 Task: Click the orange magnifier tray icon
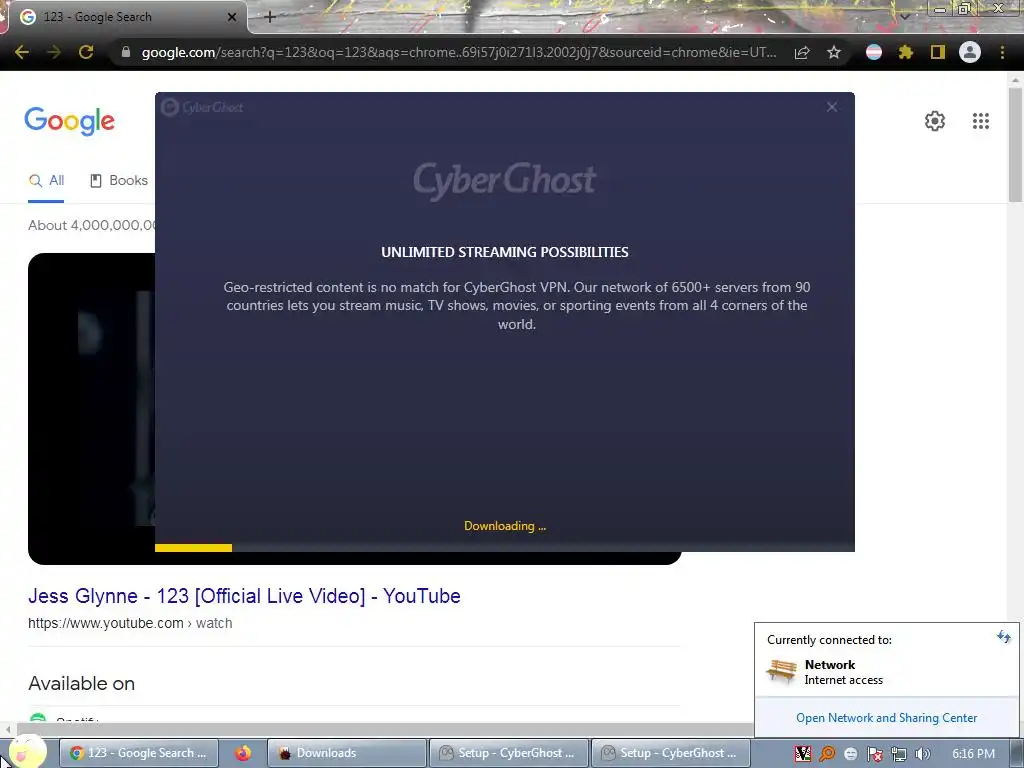coord(827,754)
